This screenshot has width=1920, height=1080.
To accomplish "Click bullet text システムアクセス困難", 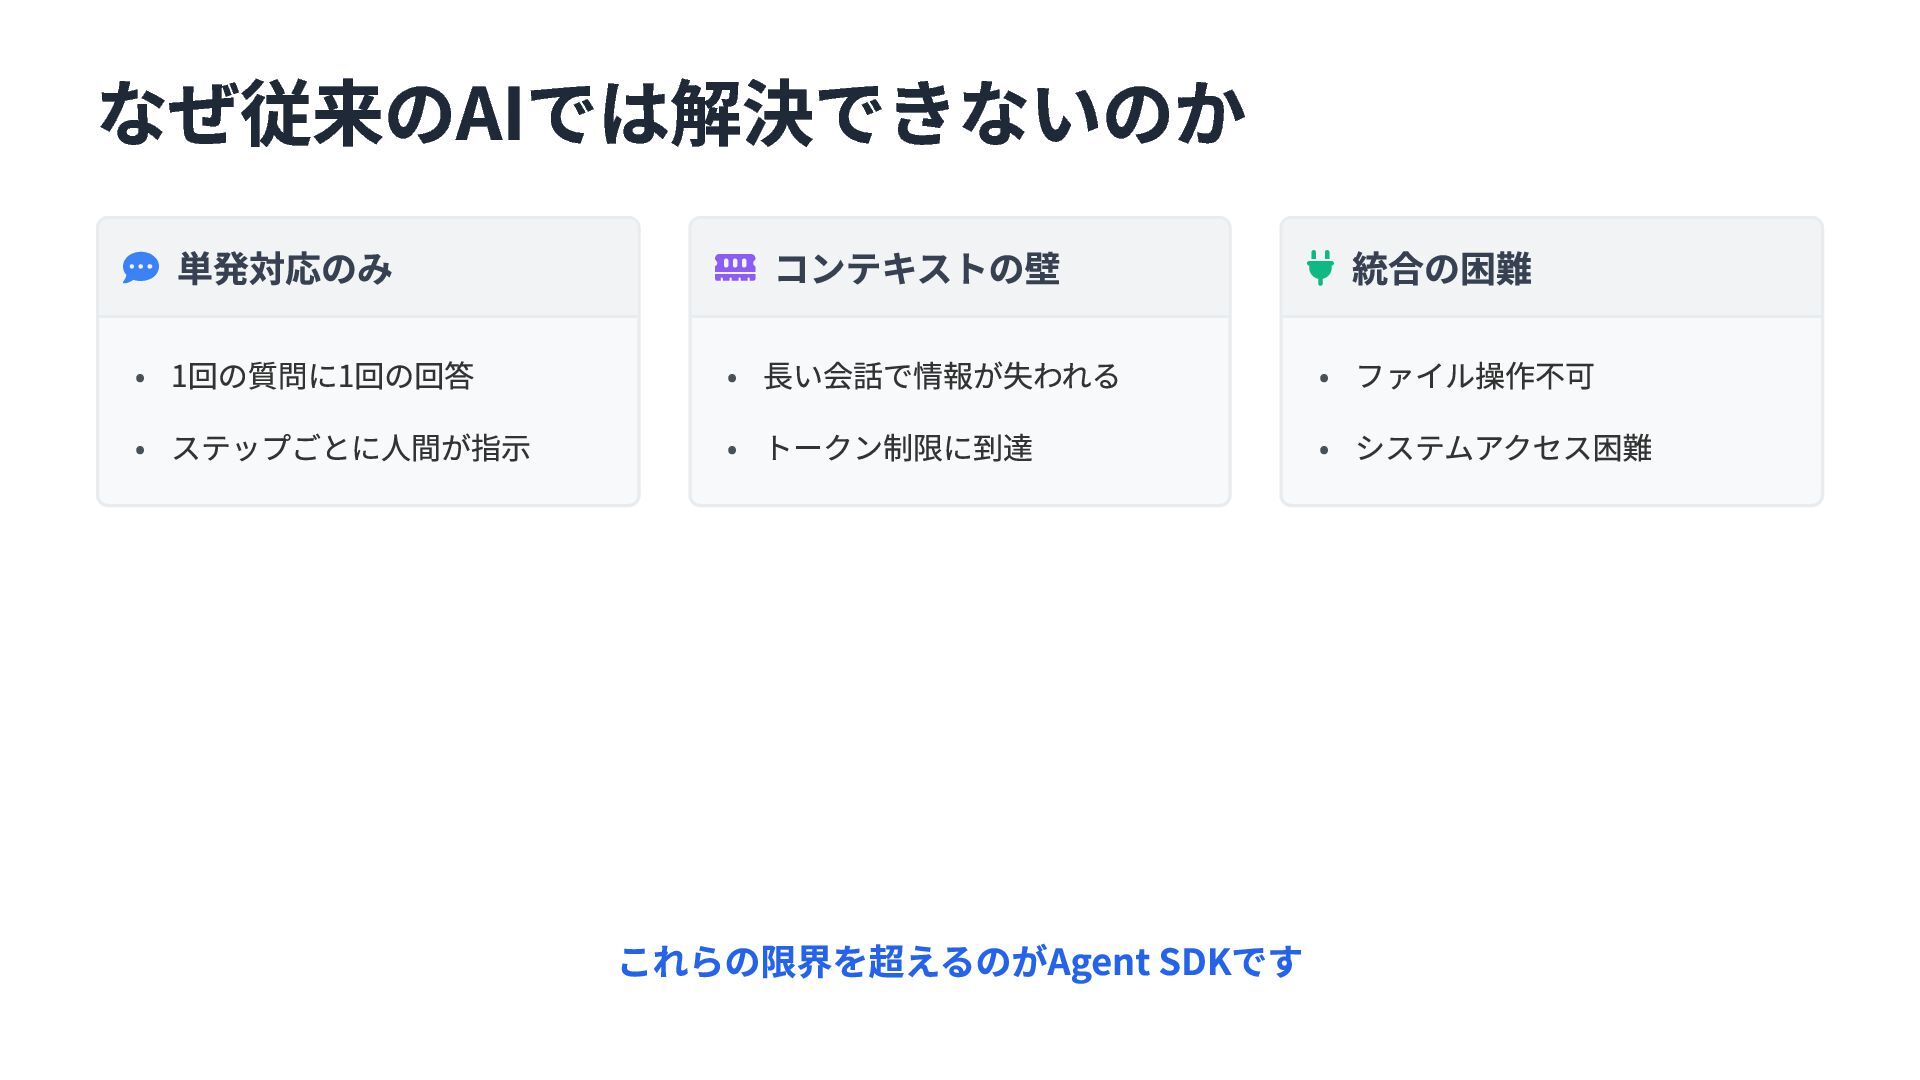I will coord(1503,448).
